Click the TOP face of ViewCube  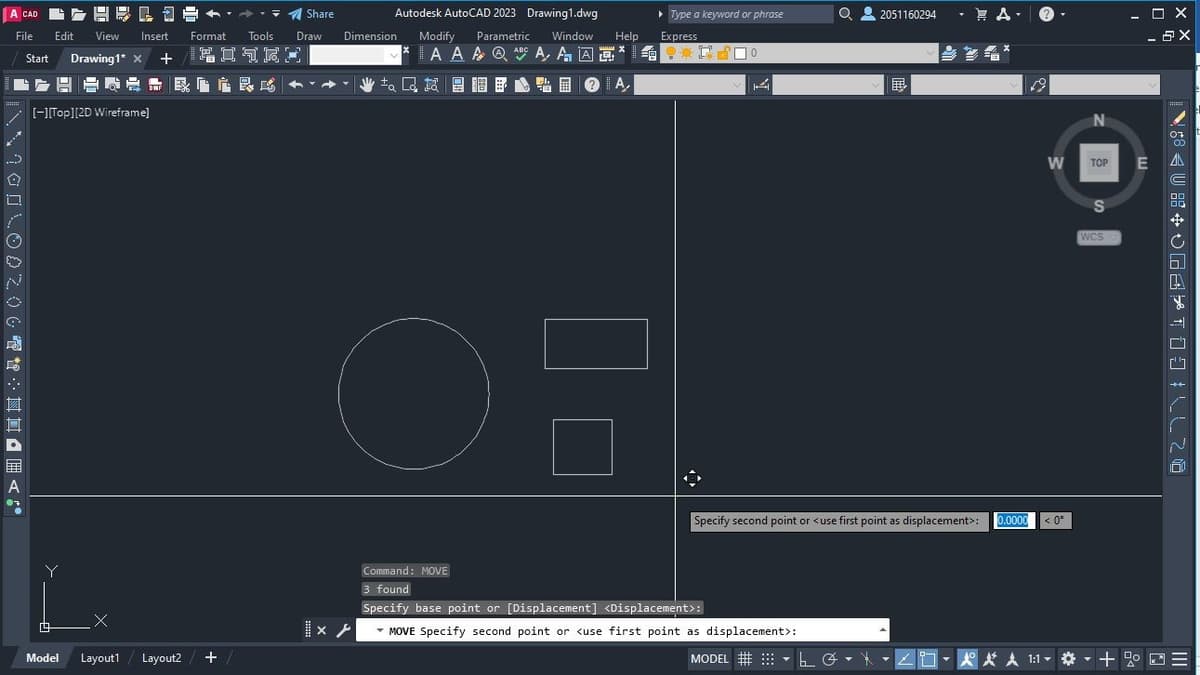[1099, 162]
